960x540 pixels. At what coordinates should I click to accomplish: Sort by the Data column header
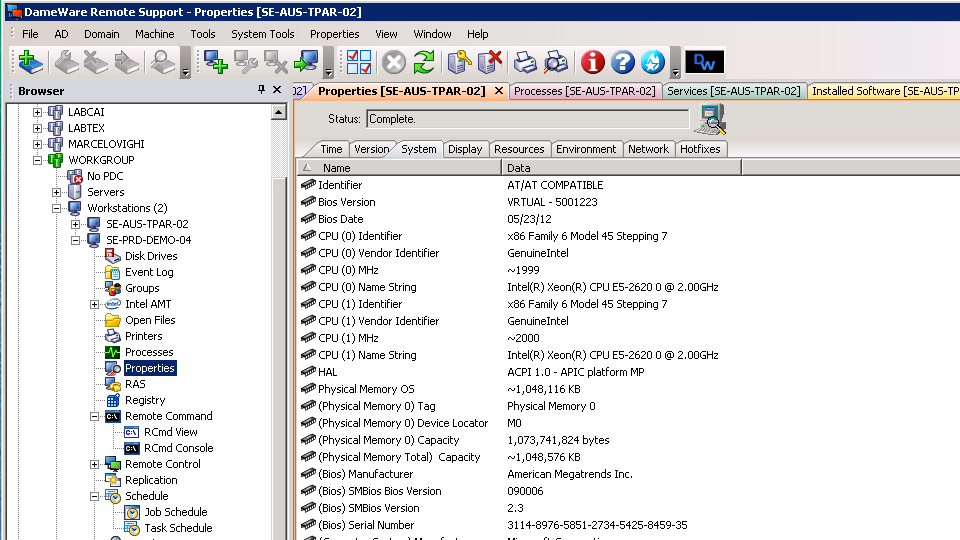pyautogui.click(x=621, y=168)
